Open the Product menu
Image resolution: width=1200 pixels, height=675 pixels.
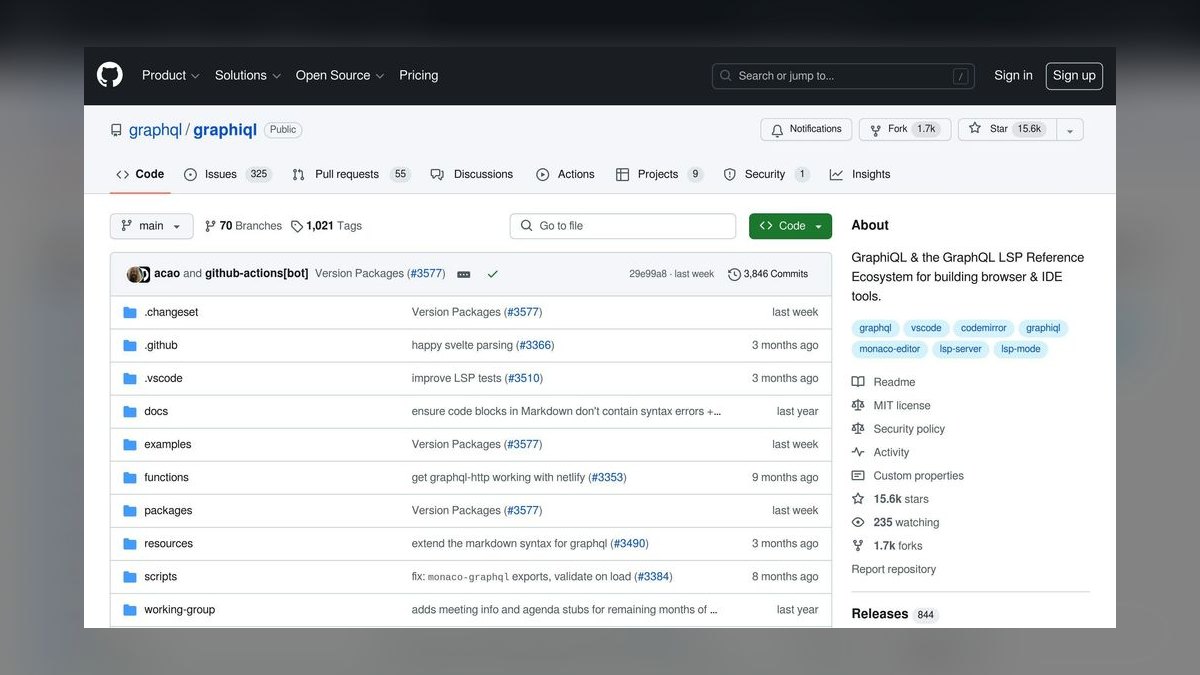tap(171, 75)
